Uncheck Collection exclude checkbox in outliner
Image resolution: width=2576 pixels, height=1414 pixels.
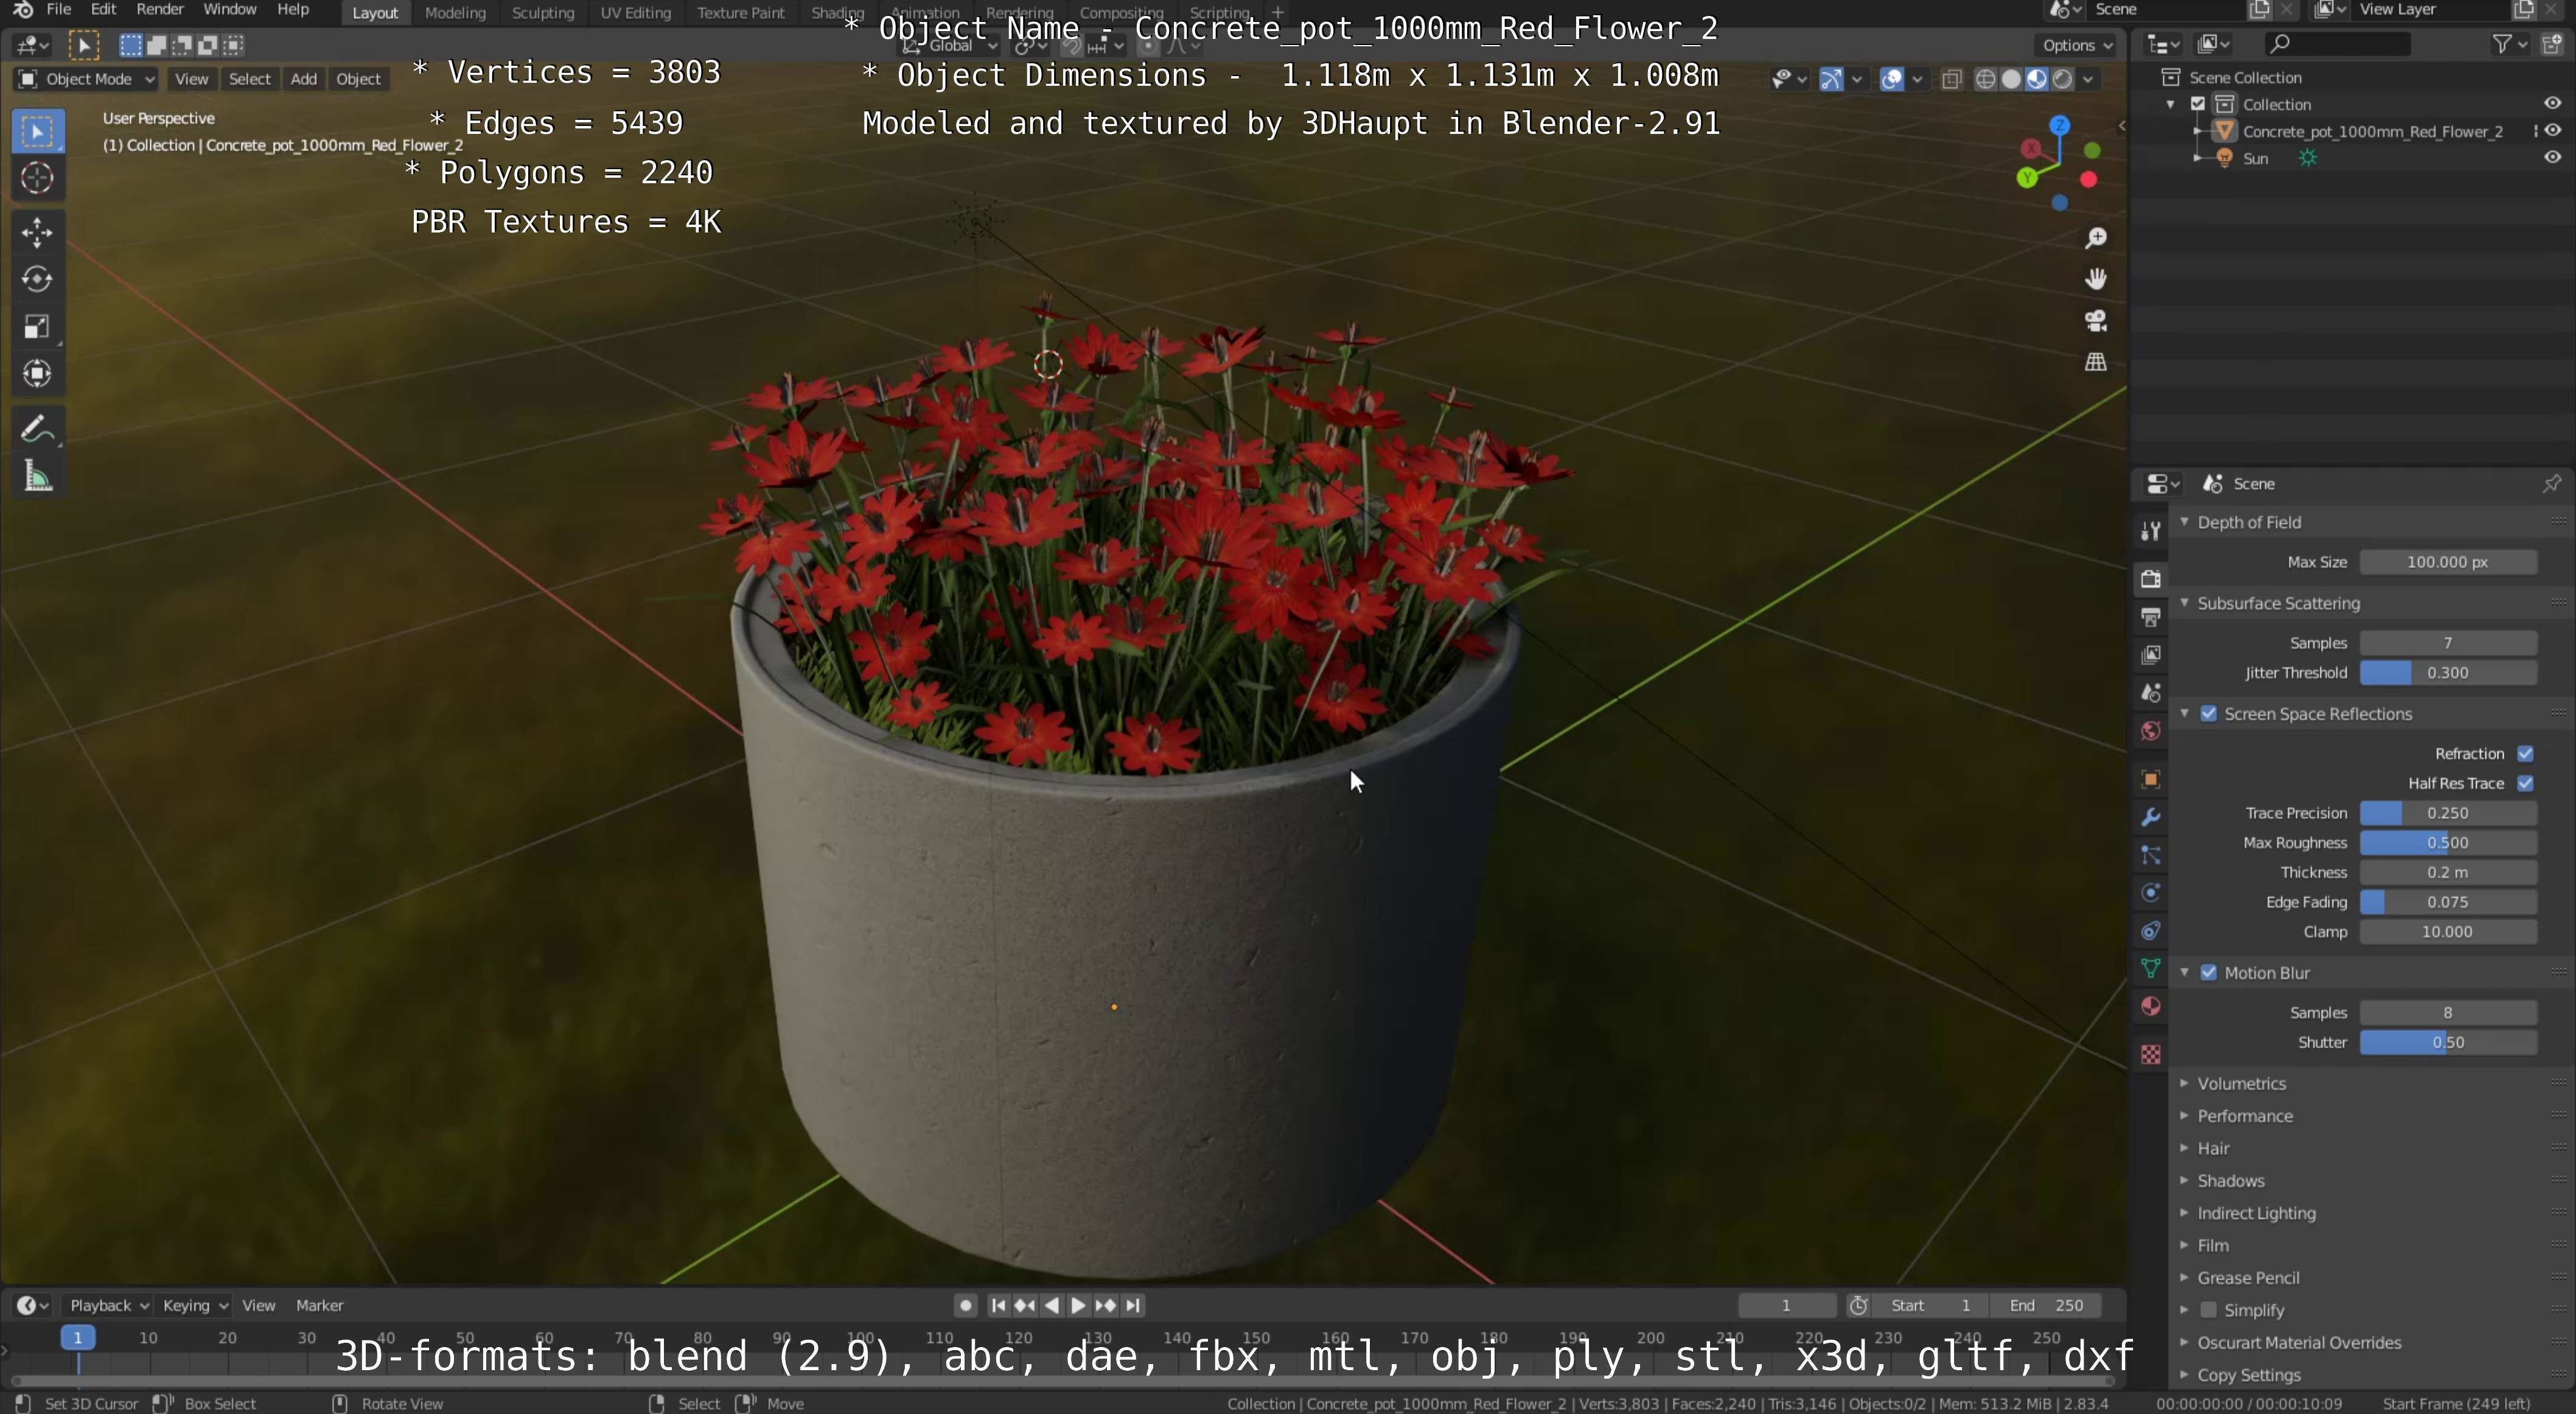coord(2198,104)
